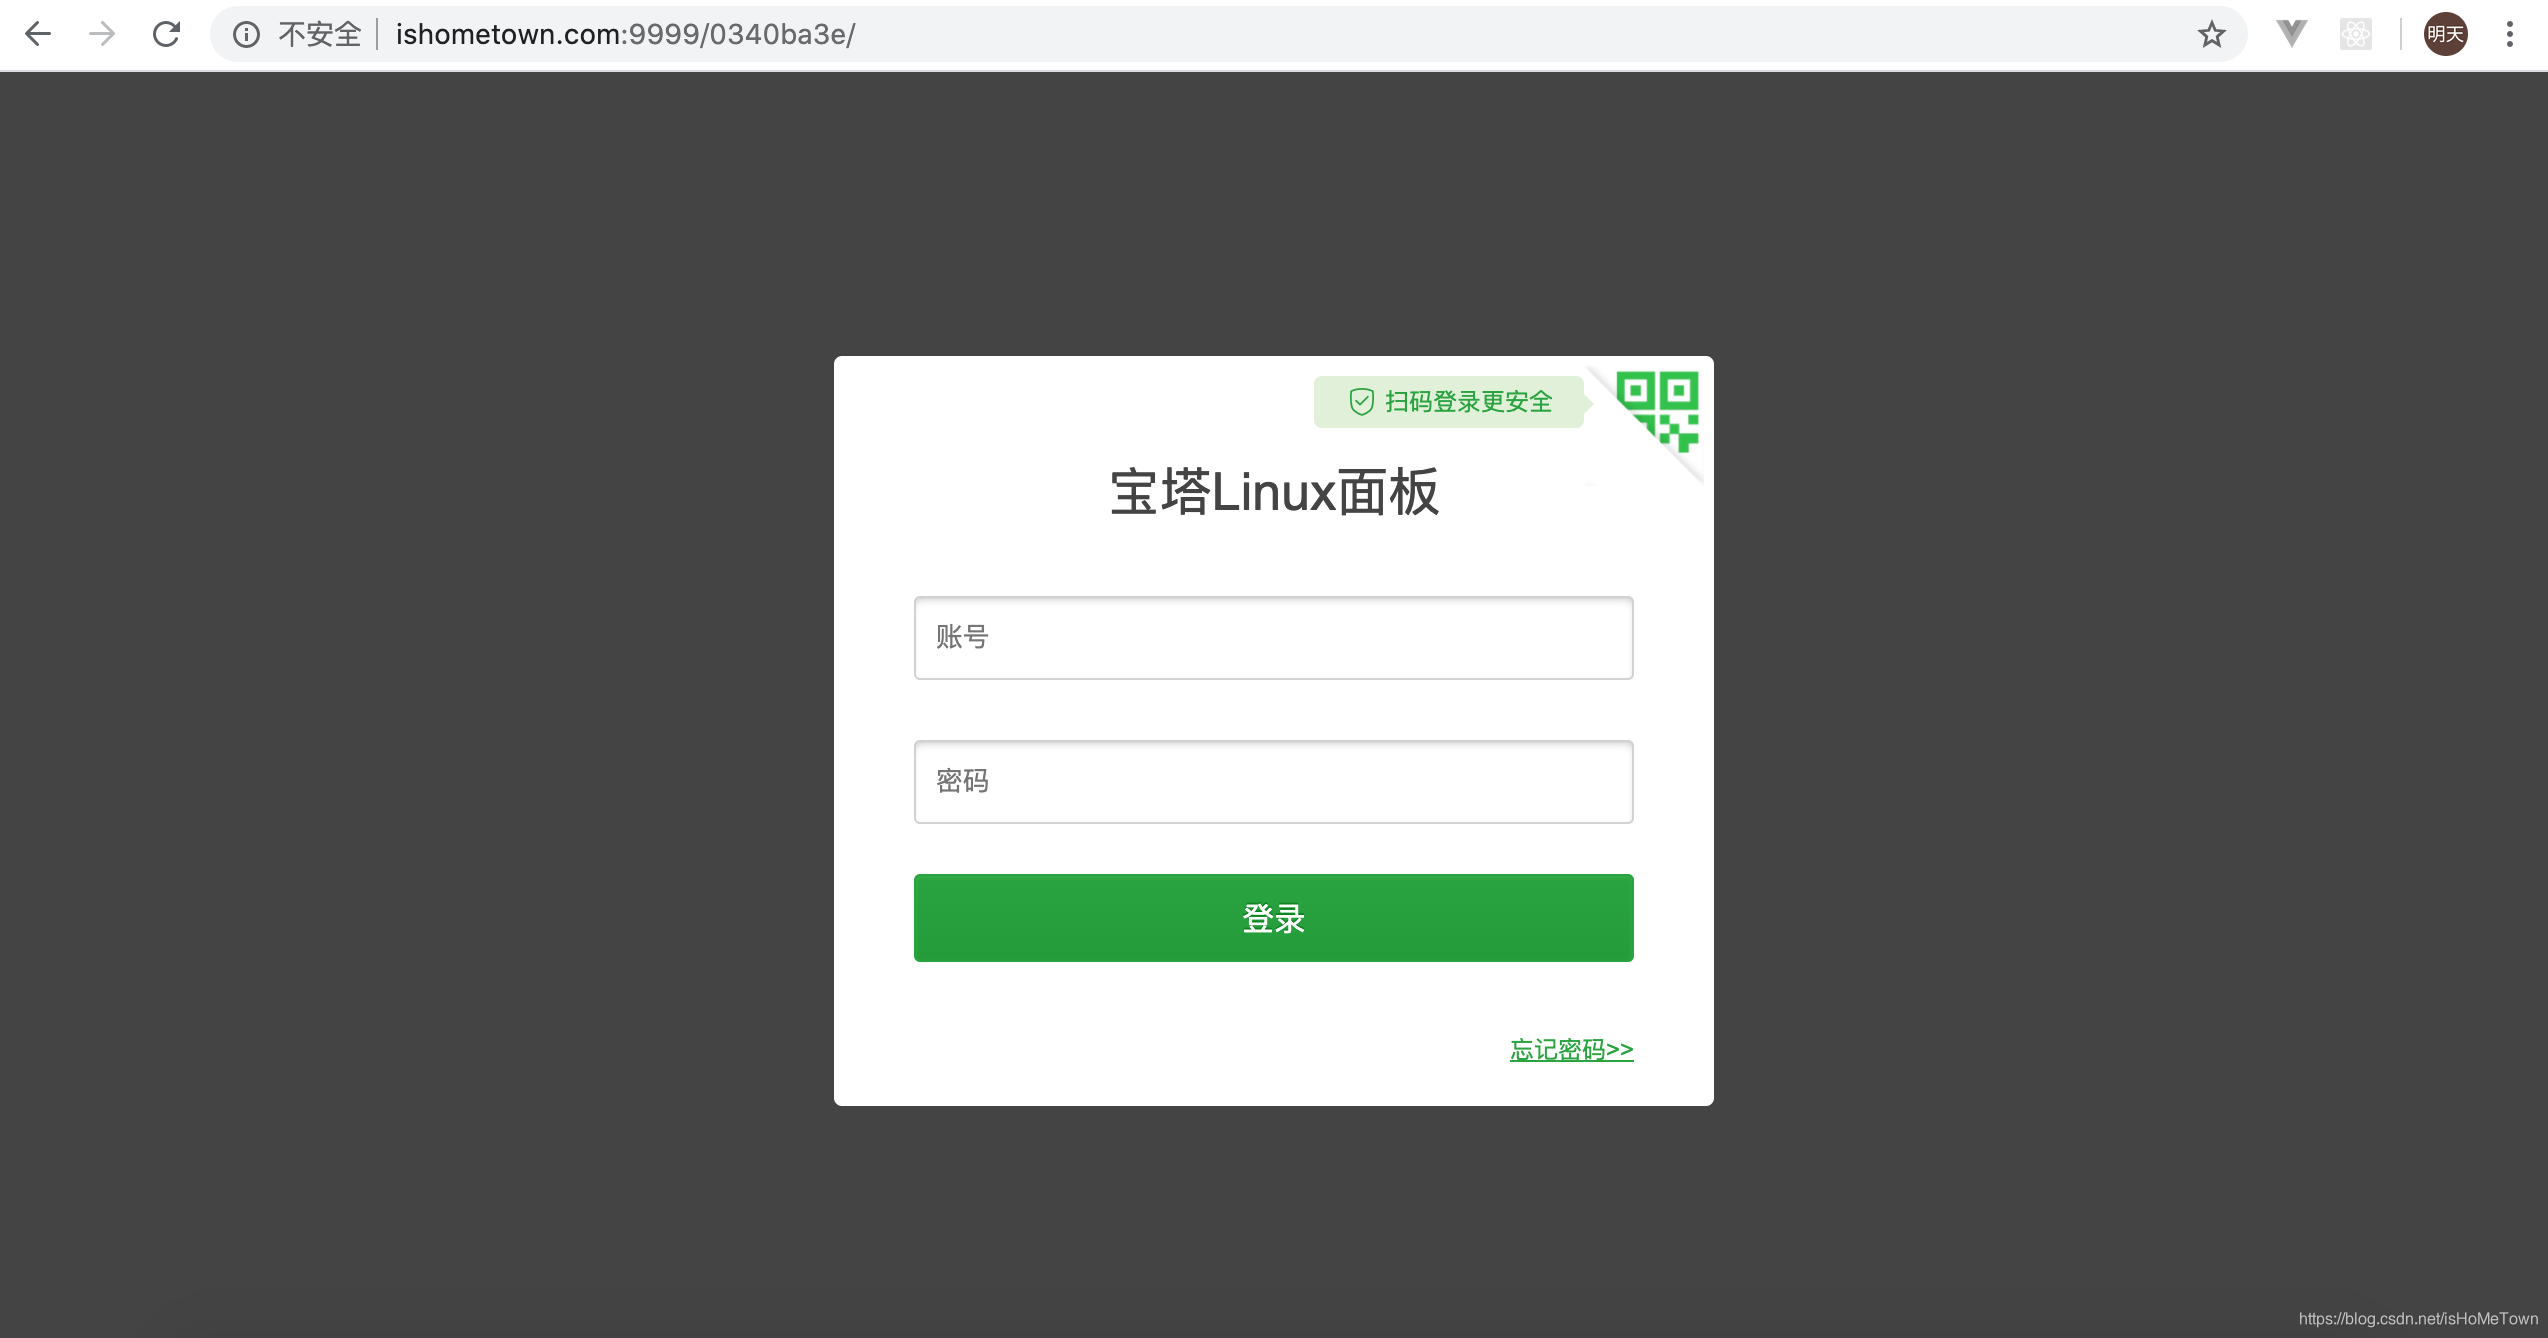Screen dimensions: 2548x1338
Task: Reload the current page
Action: click(x=166, y=34)
